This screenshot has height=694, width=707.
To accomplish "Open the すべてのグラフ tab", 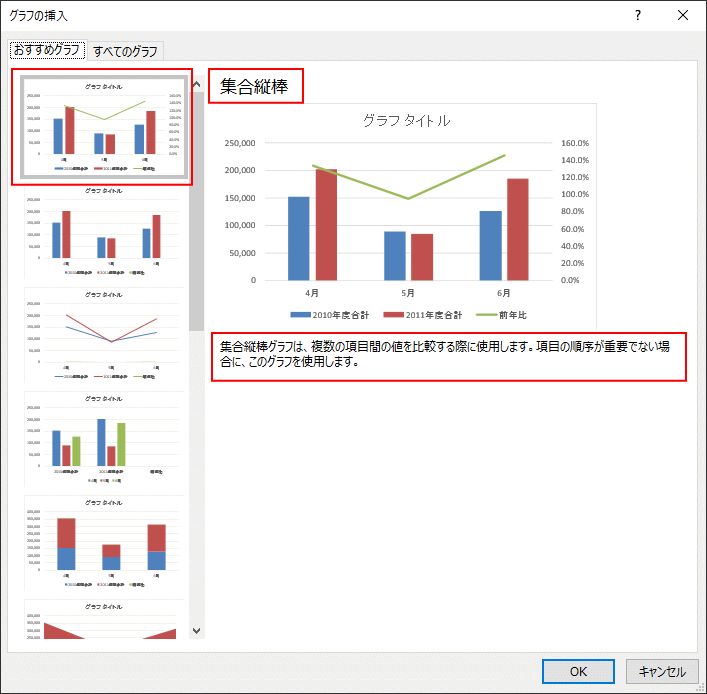I will pos(125,51).
